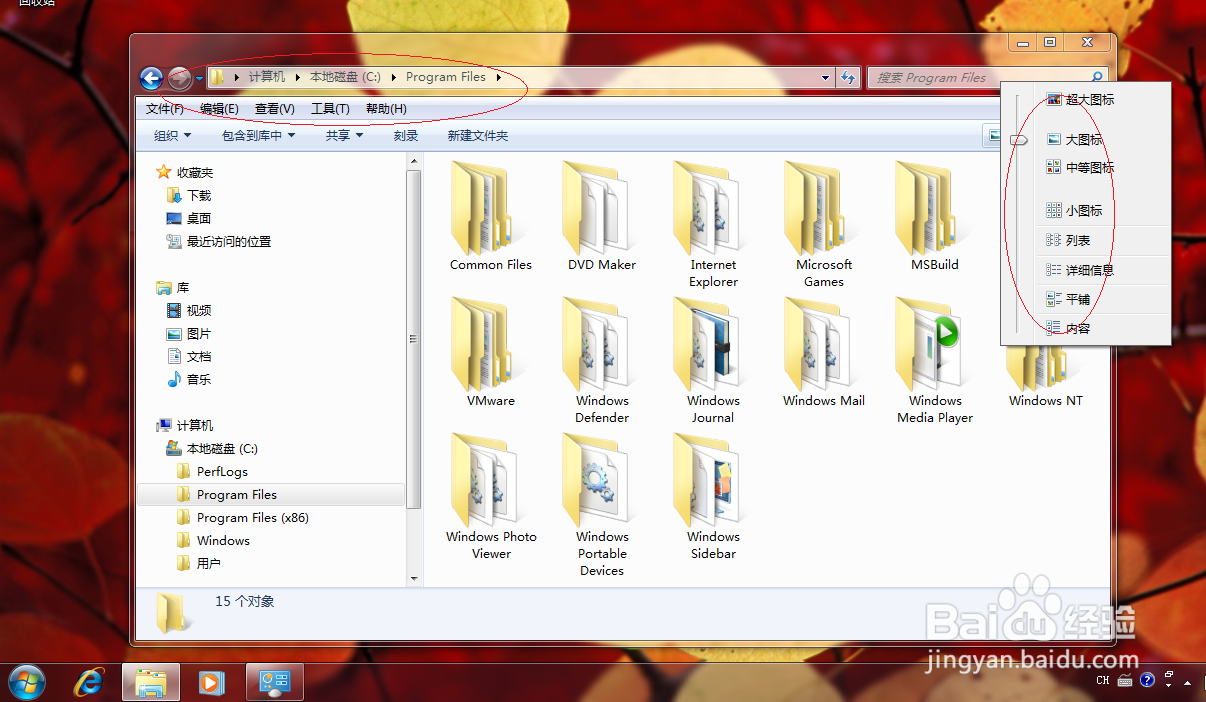Open the 编辑(E) menu
This screenshot has height=702, width=1206.
(x=219, y=109)
